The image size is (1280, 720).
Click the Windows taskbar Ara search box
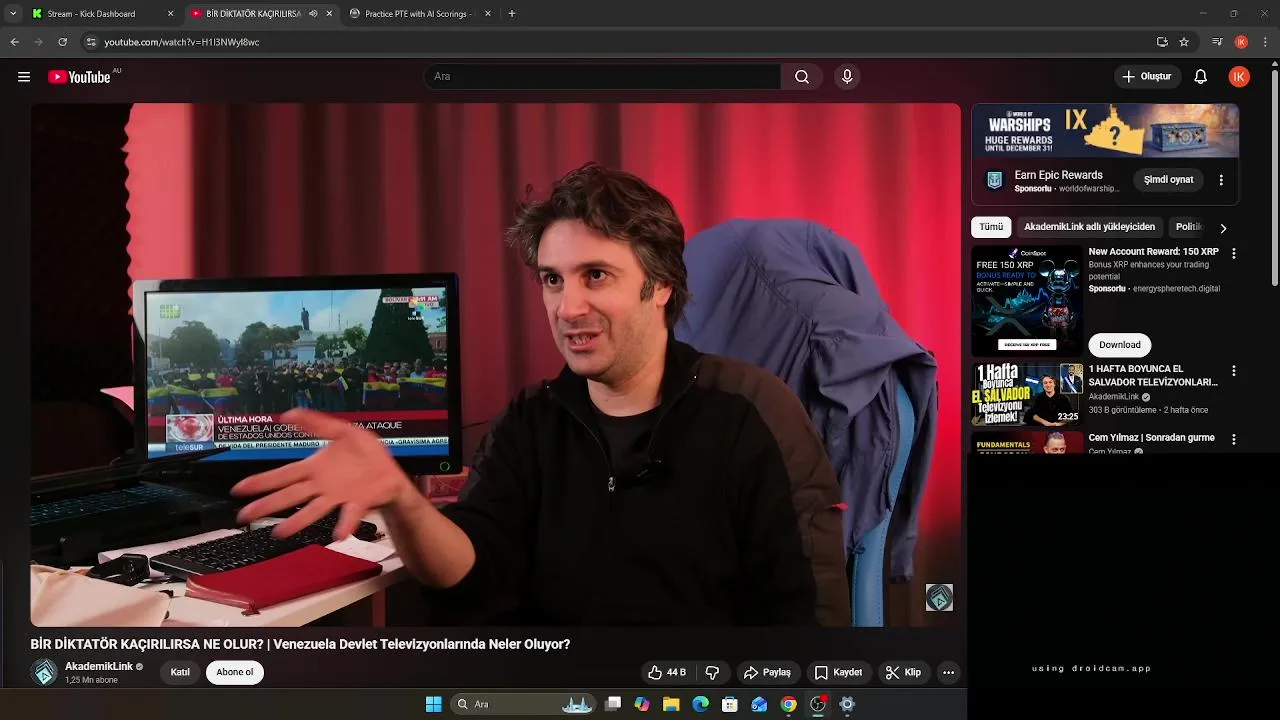(x=524, y=704)
